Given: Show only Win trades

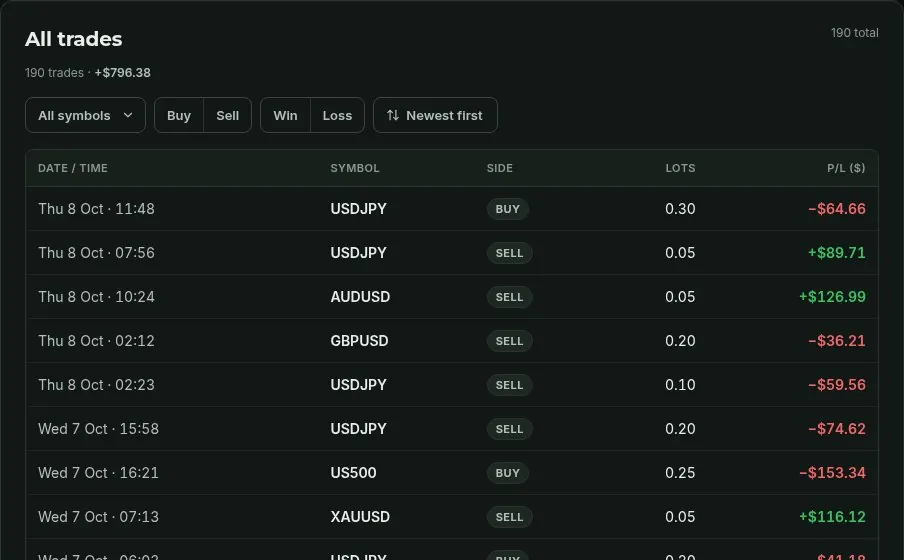Looking at the screenshot, I should point(285,115).
